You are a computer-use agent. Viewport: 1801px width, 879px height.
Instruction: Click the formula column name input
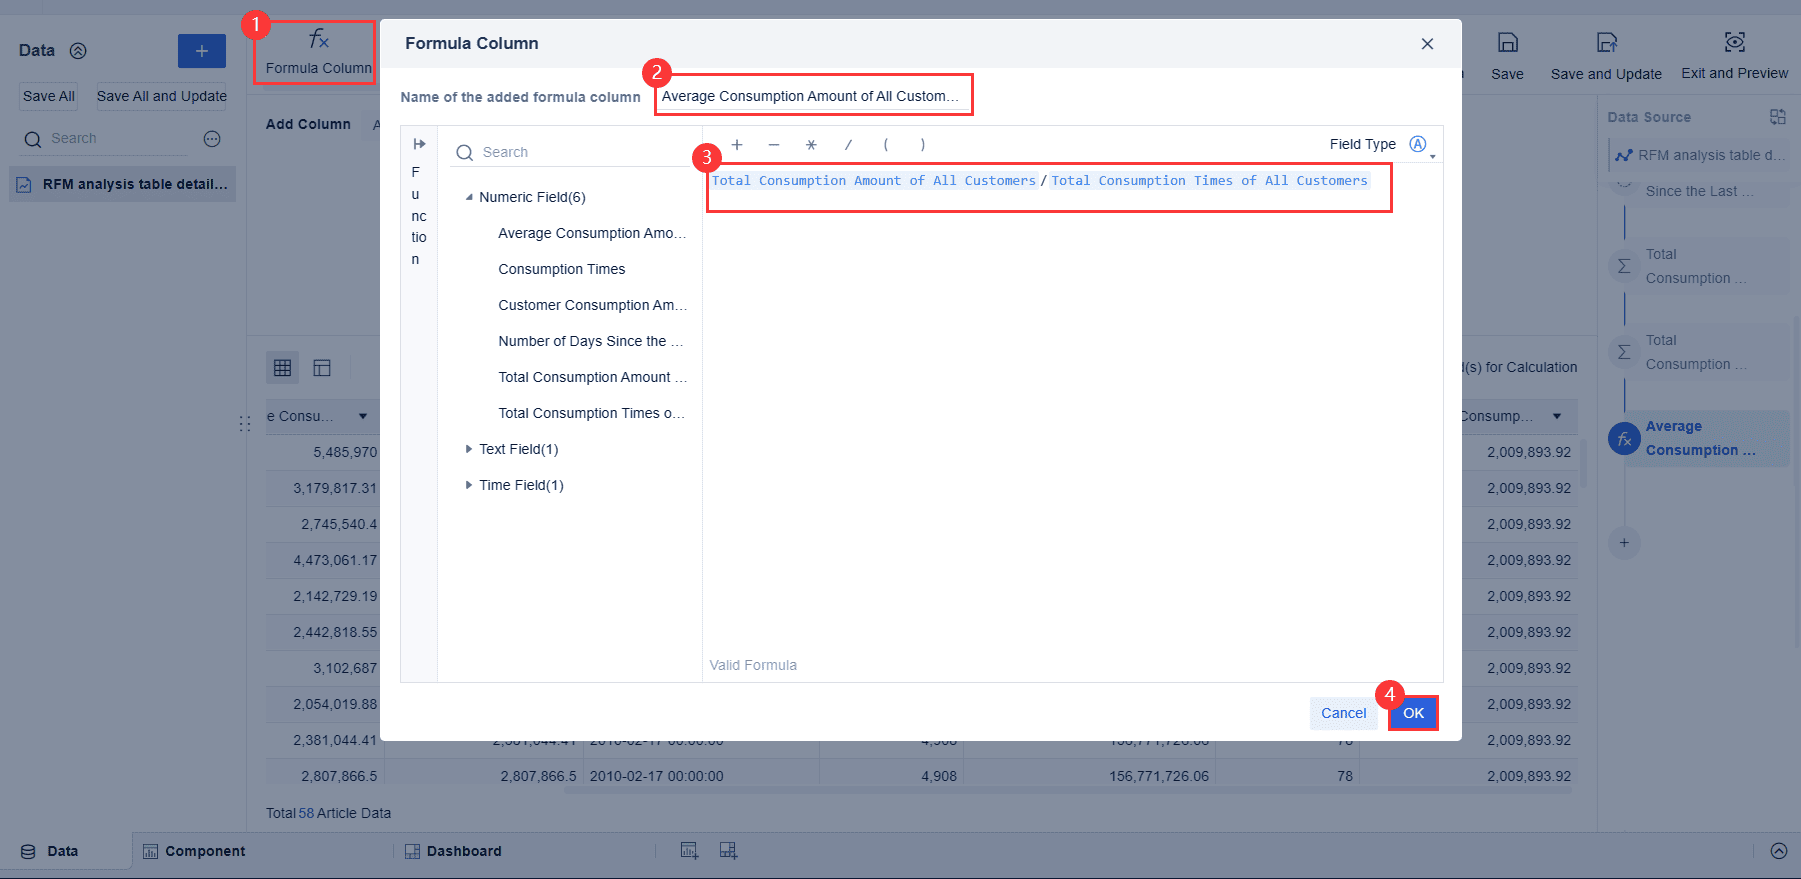click(x=813, y=96)
